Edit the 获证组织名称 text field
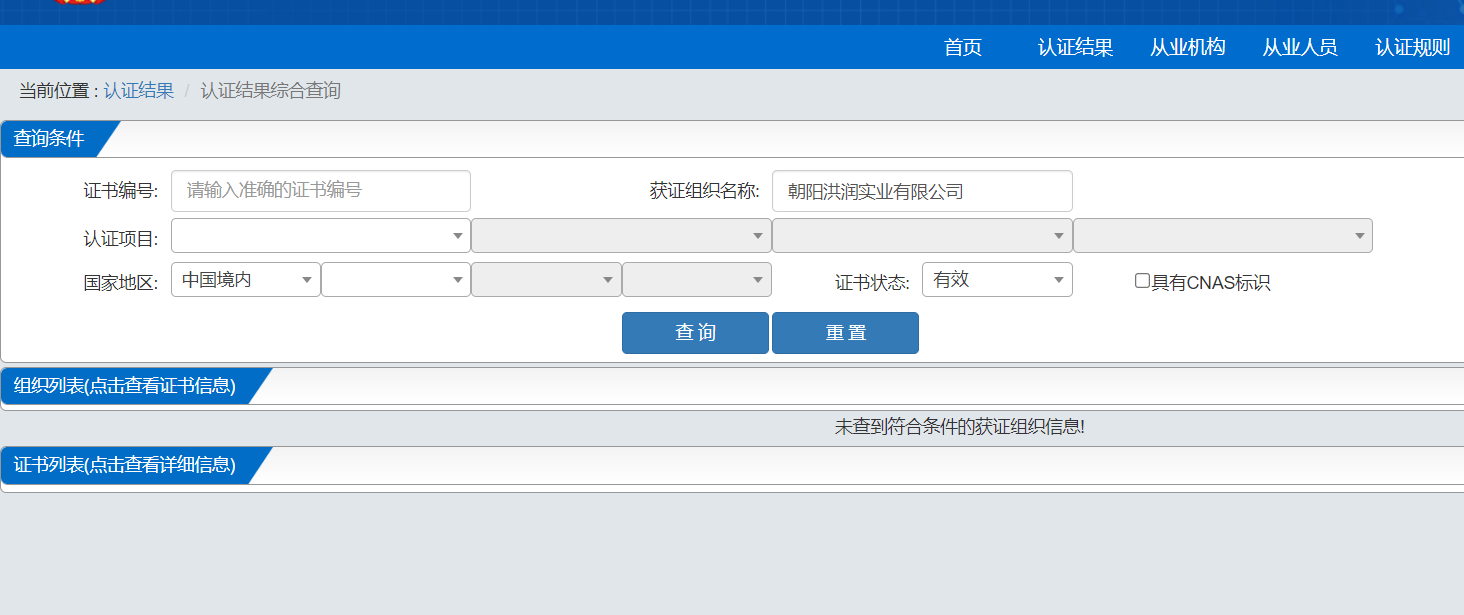Viewport: 1464px width, 615px height. tap(922, 190)
